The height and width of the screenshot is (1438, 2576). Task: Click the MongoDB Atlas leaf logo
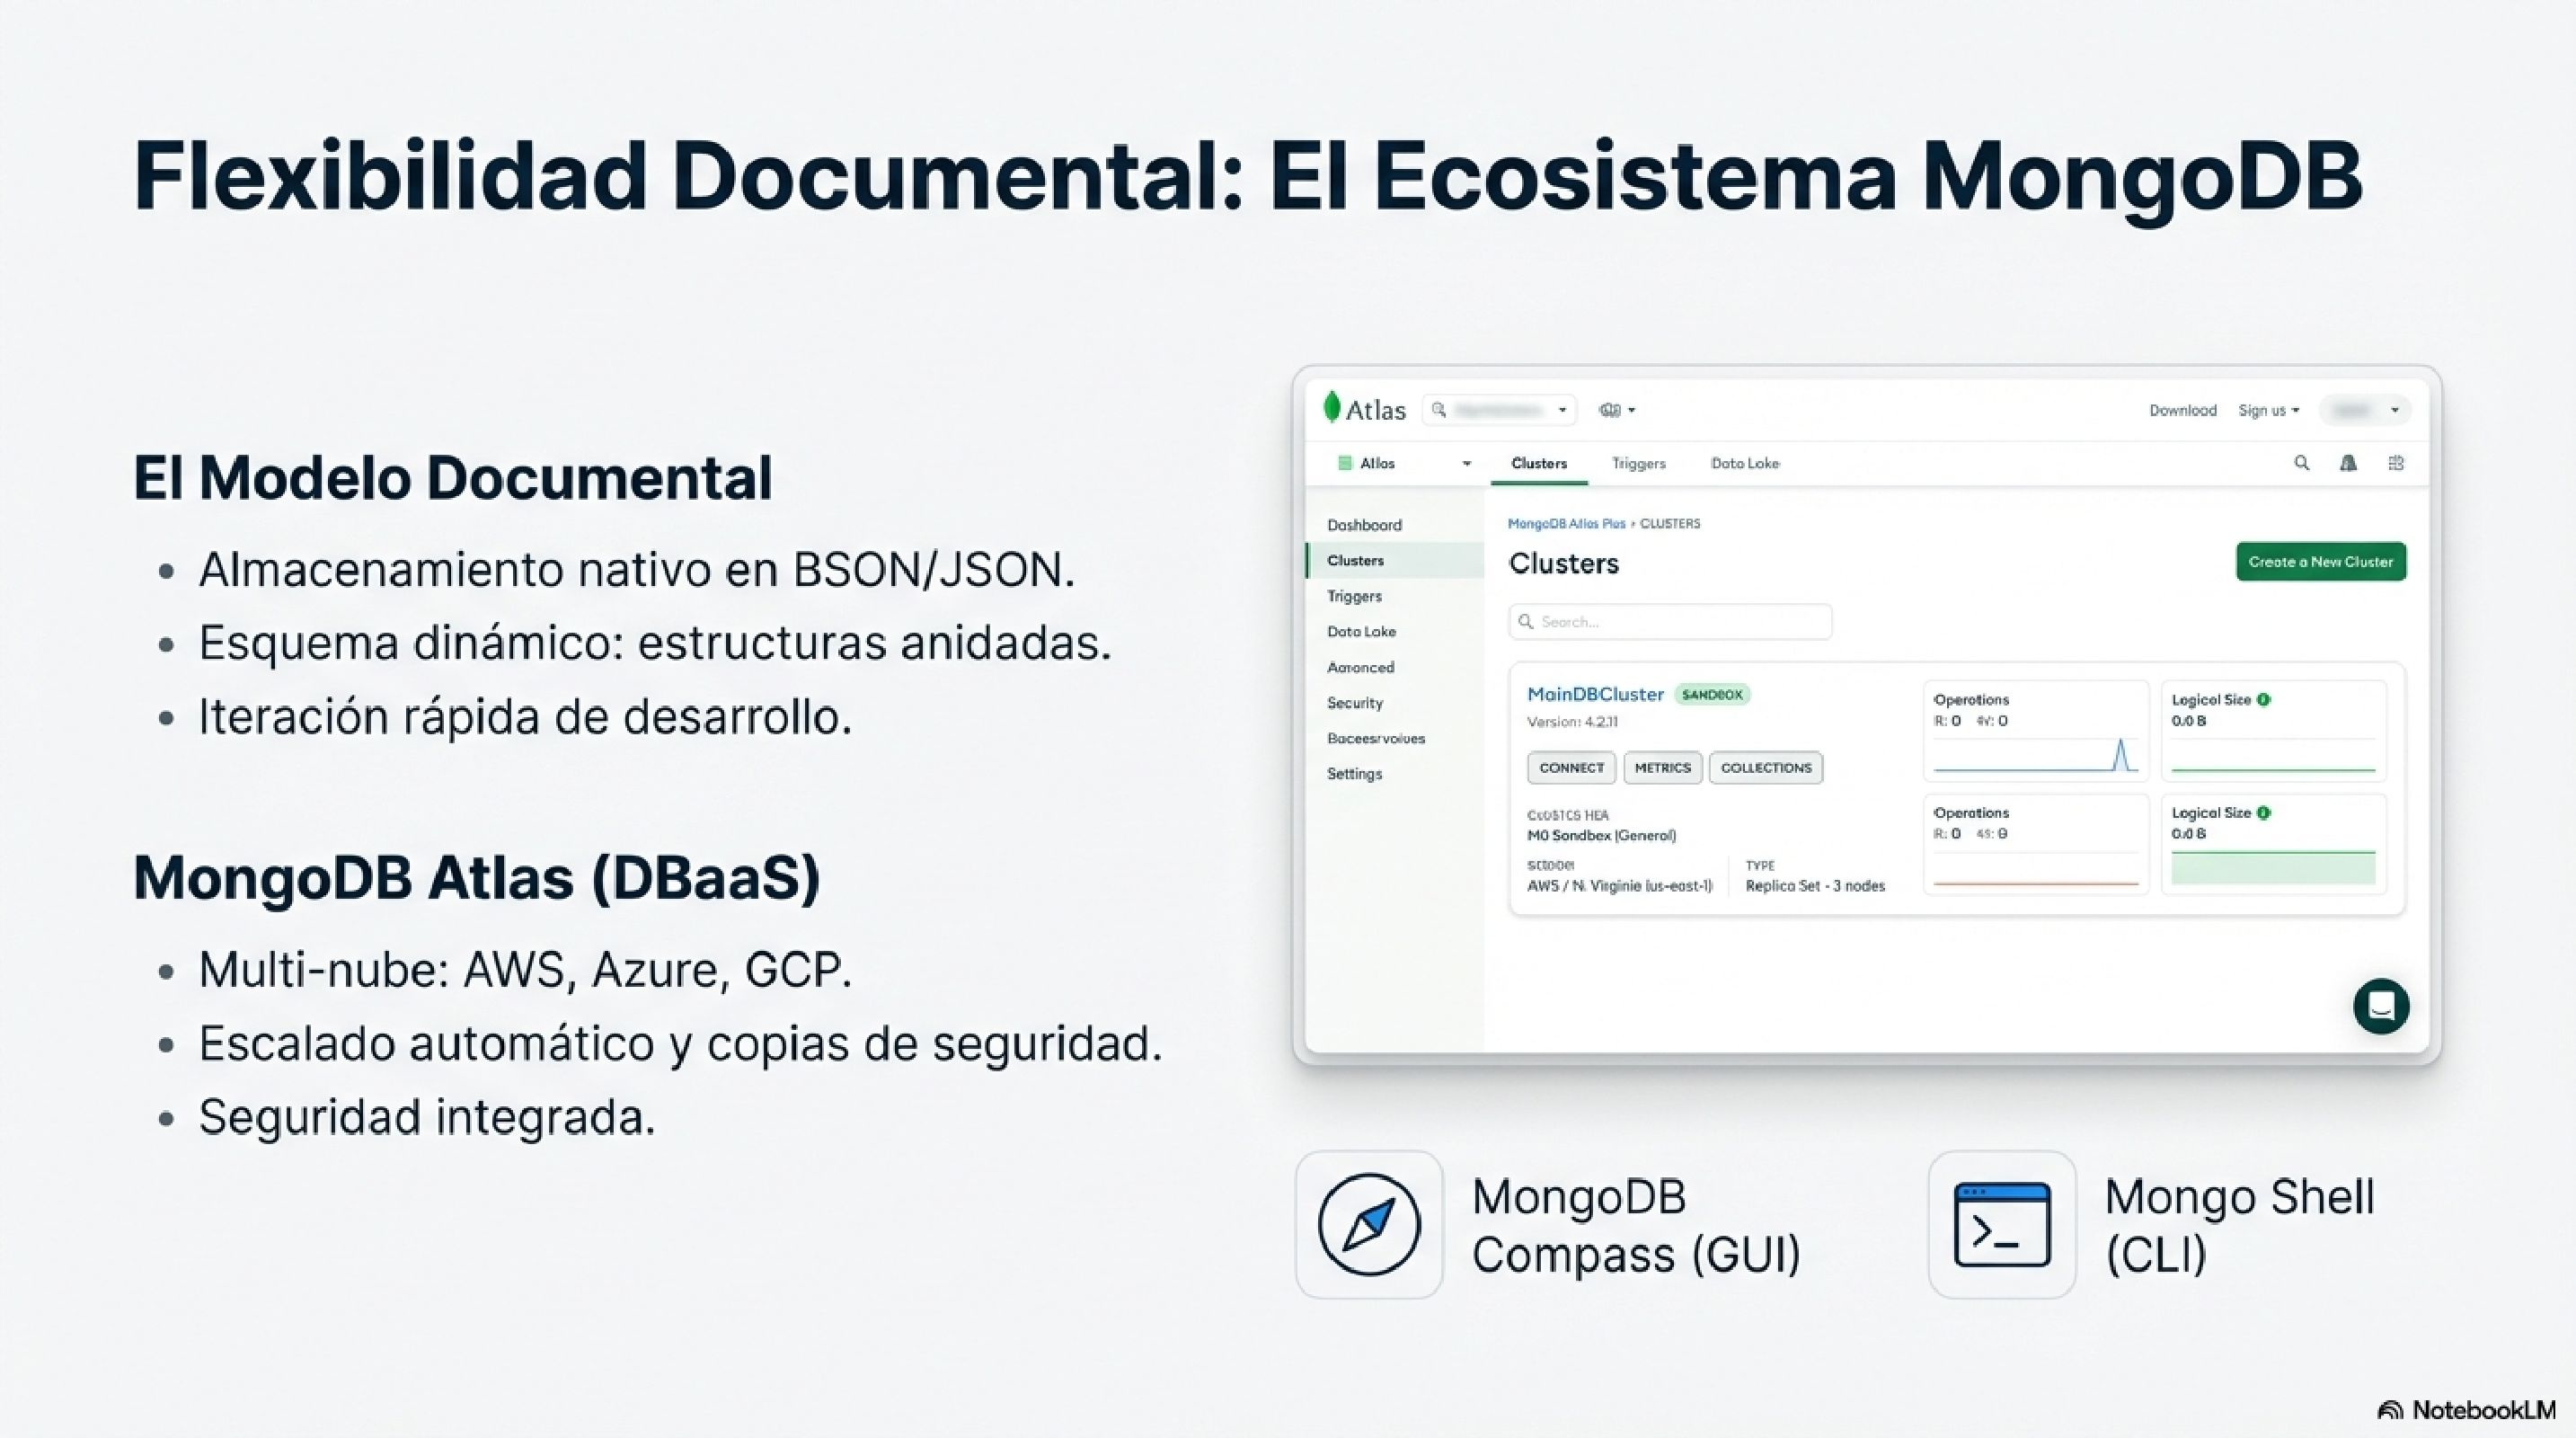[x=1333, y=408]
